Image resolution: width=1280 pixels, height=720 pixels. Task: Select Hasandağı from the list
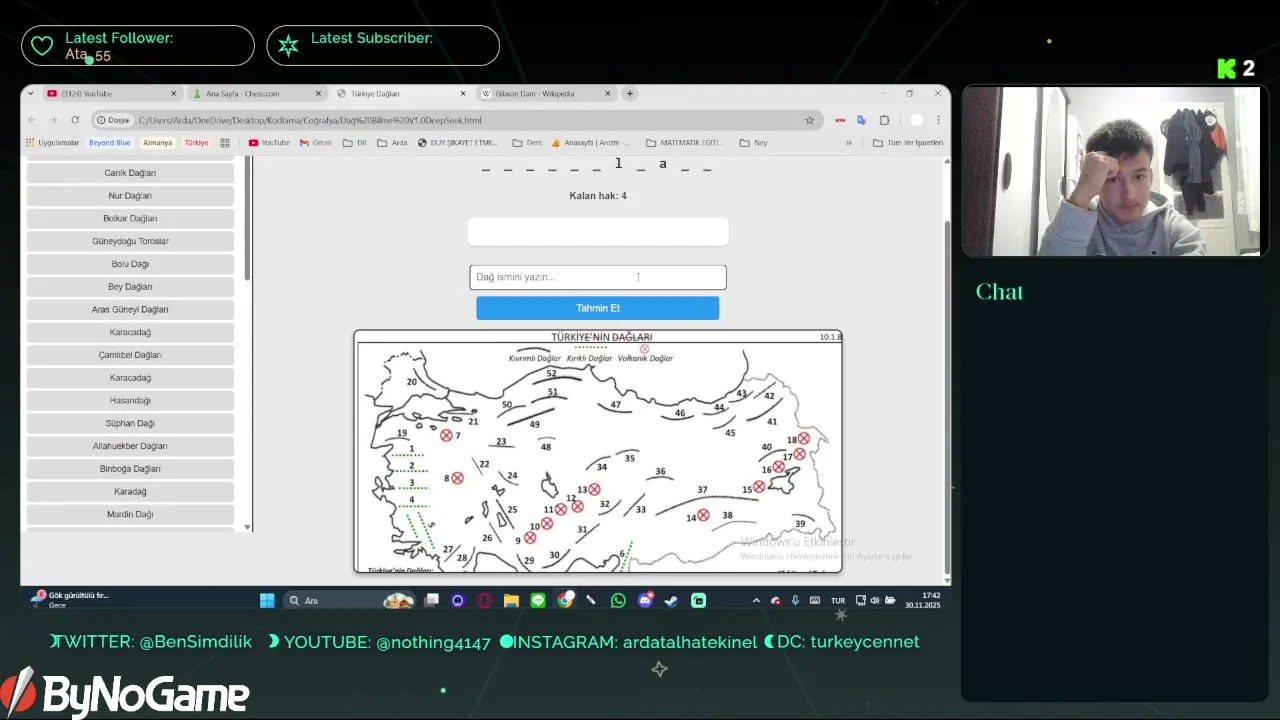point(130,401)
